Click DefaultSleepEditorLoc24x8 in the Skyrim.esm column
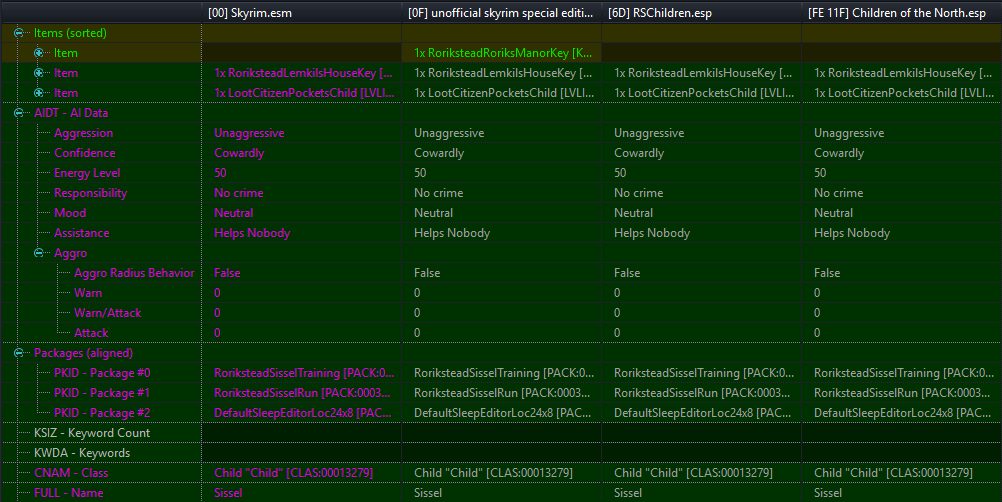Viewport: 1002px width, 502px height. (x=302, y=413)
